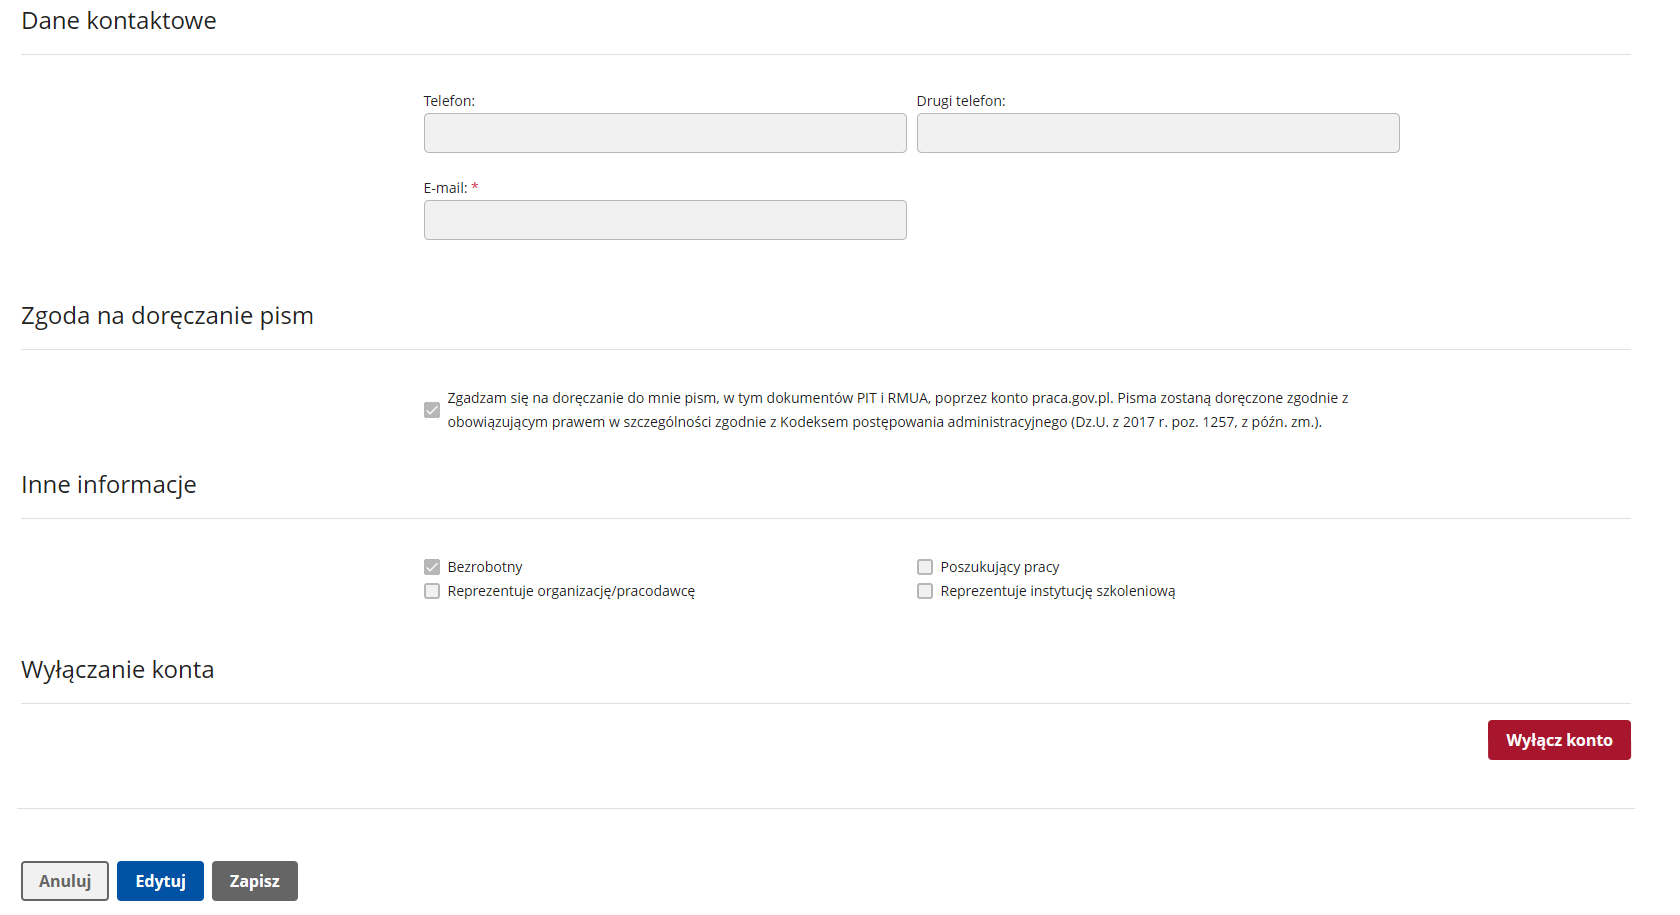Screen dimensions: 1680x915
Task: Save the form with Zapisz button
Action: (x=255, y=881)
